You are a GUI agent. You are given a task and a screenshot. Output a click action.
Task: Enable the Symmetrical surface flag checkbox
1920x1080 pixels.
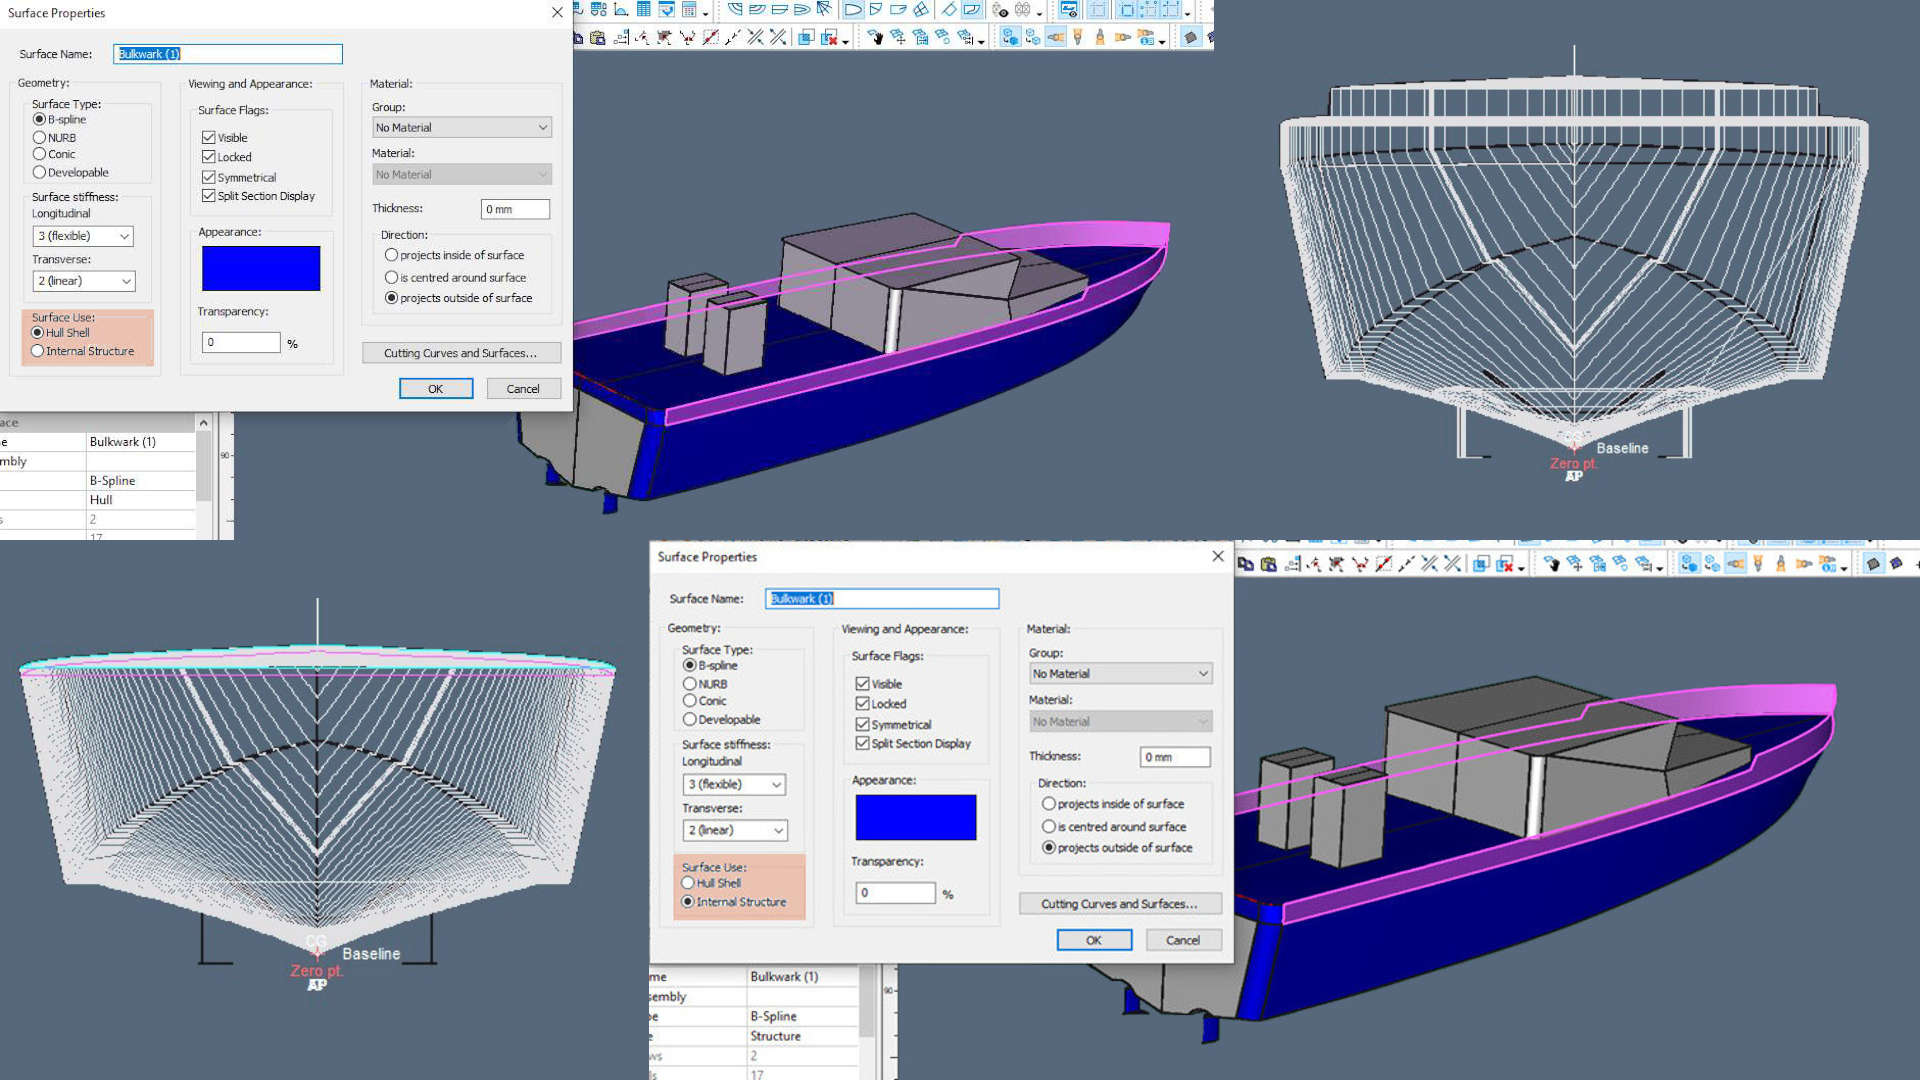pyautogui.click(x=209, y=177)
